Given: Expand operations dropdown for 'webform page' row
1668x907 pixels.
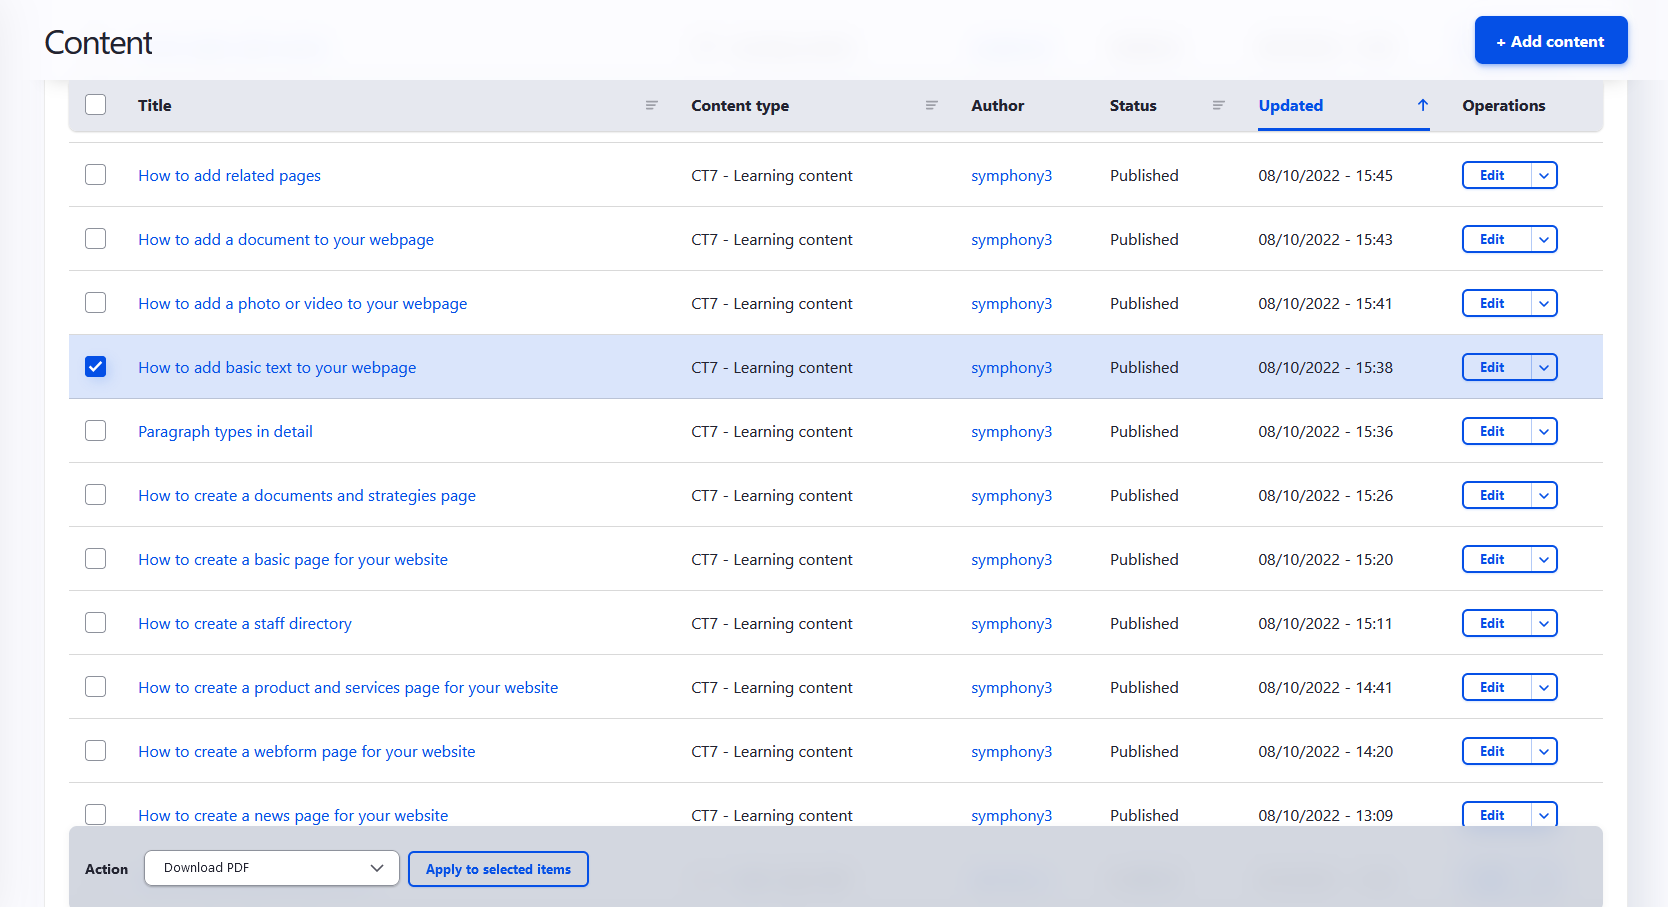Looking at the screenshot, I should 1544,751.
